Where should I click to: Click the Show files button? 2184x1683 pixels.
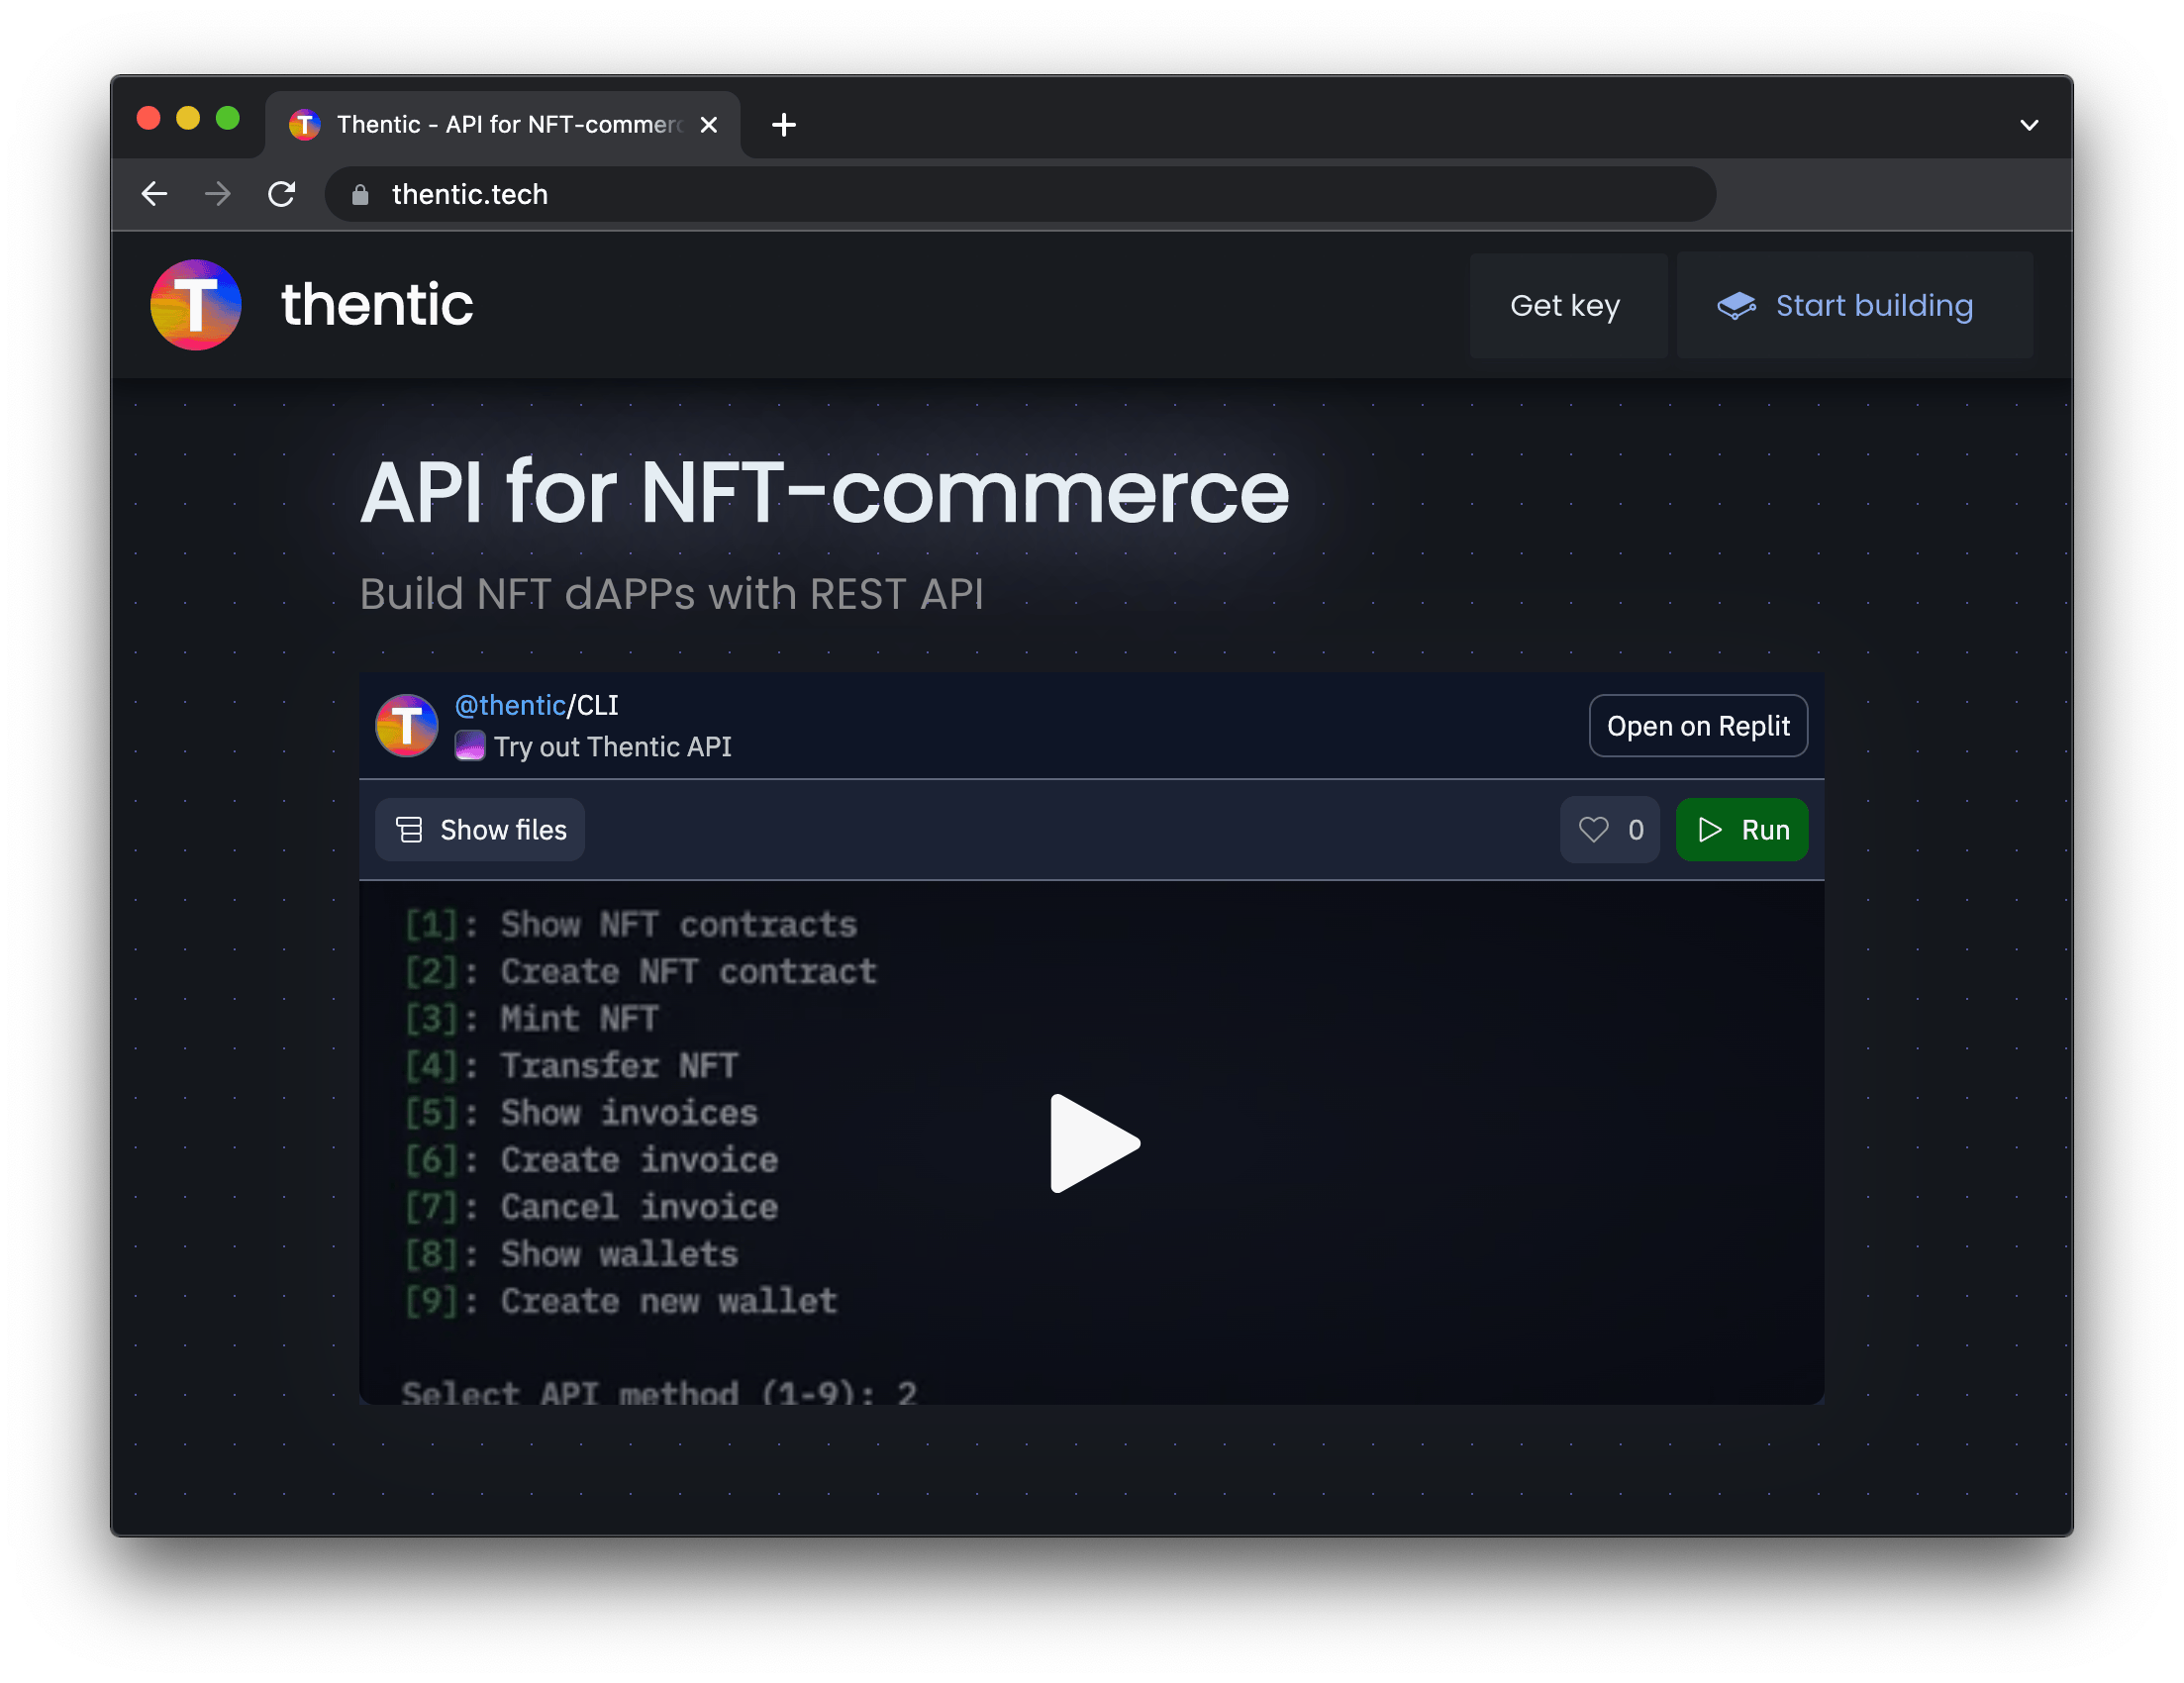coord(480,830)
